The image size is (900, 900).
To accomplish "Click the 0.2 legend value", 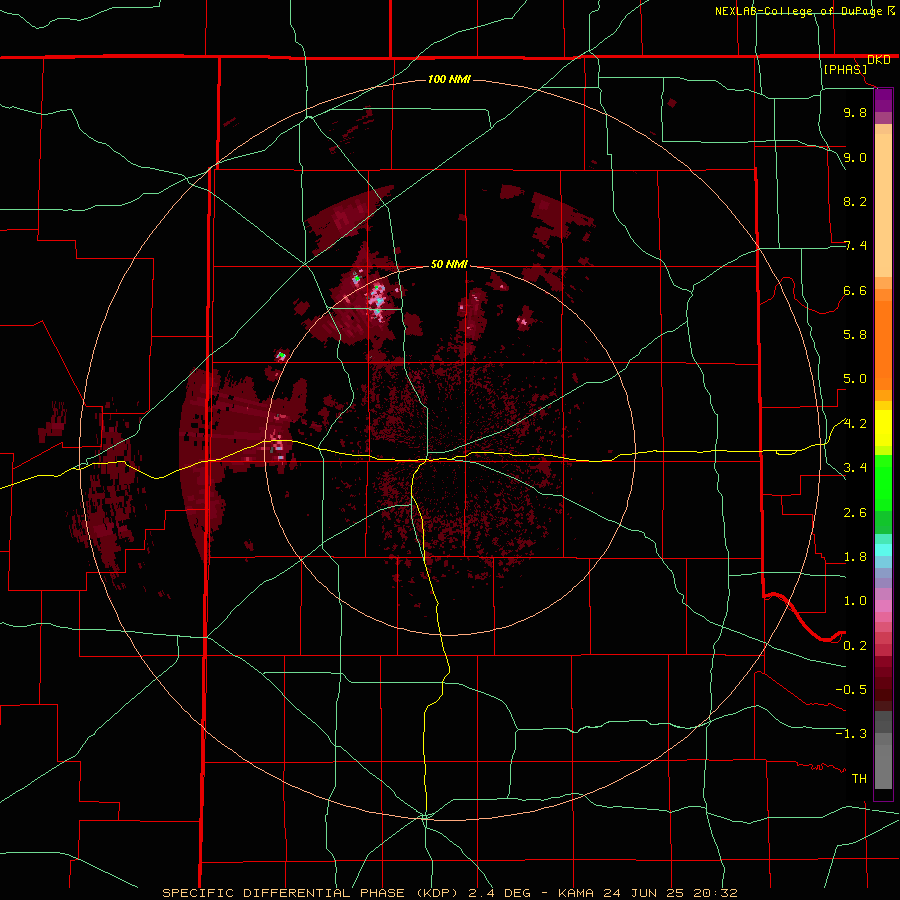I will (855, 646).
